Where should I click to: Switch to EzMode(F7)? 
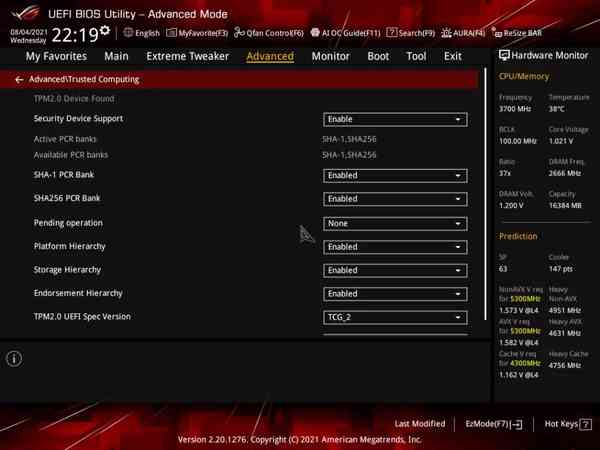[493, 424]
